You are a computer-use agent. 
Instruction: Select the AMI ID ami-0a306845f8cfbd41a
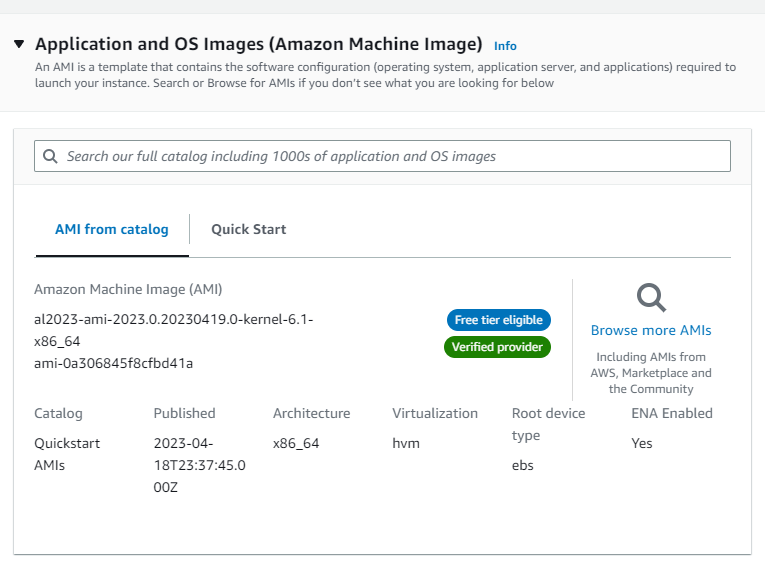(113, 364)
